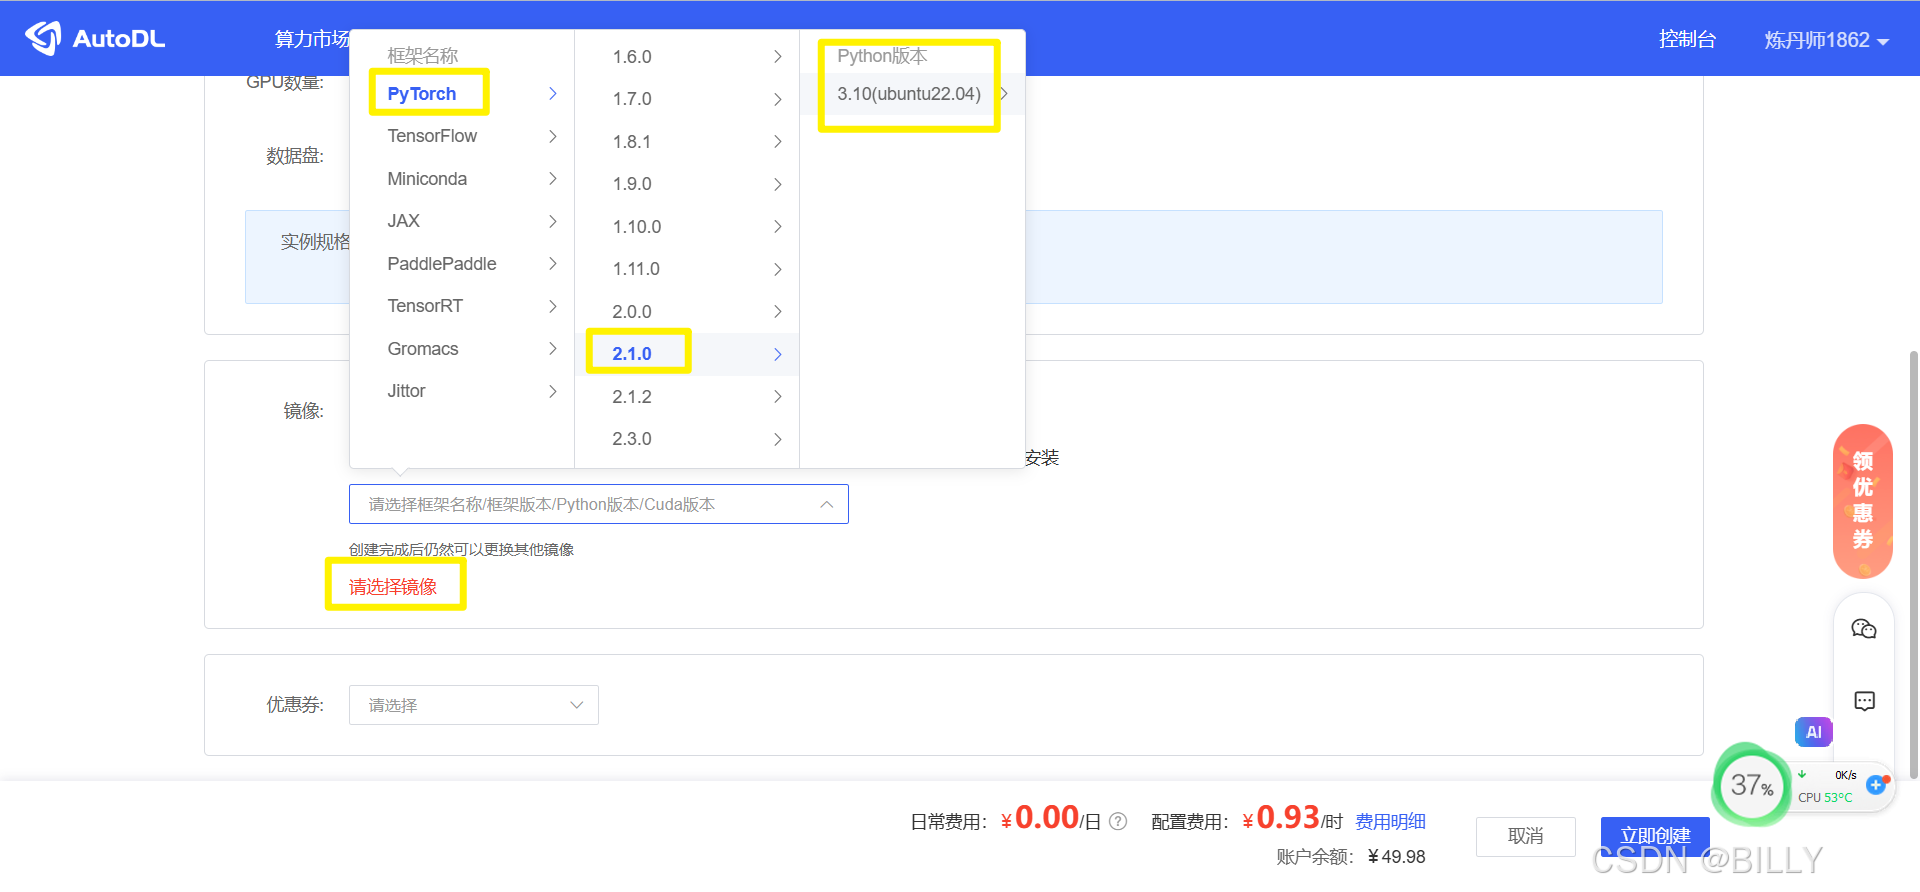This screenshot has height=892, width=1920.
Task: Select Miniconda framework
Action: [462, 179]
